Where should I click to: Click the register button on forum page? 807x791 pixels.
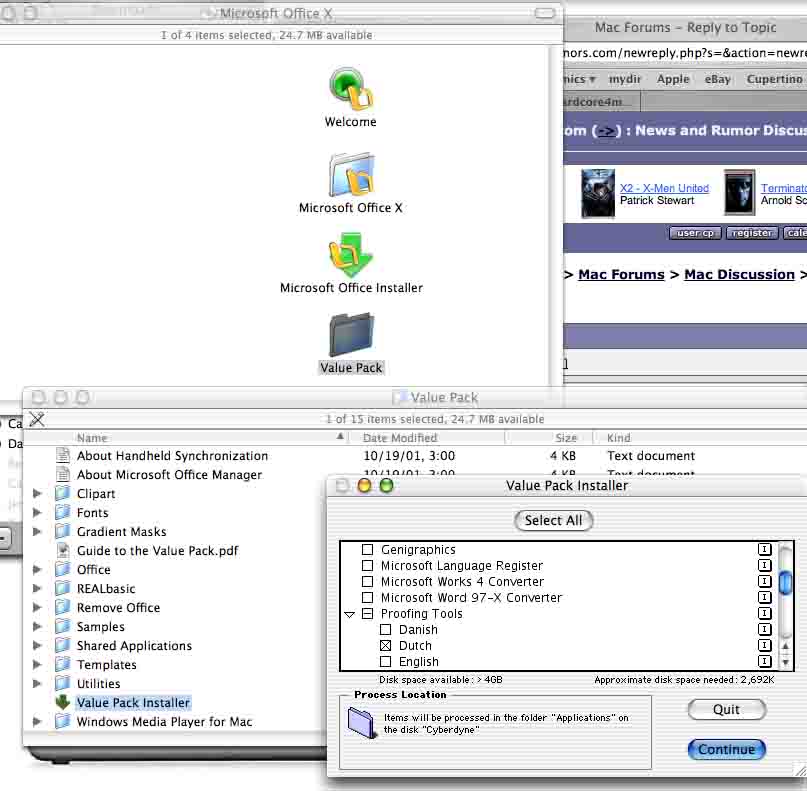pyautogui.click(x=751, y=233)
